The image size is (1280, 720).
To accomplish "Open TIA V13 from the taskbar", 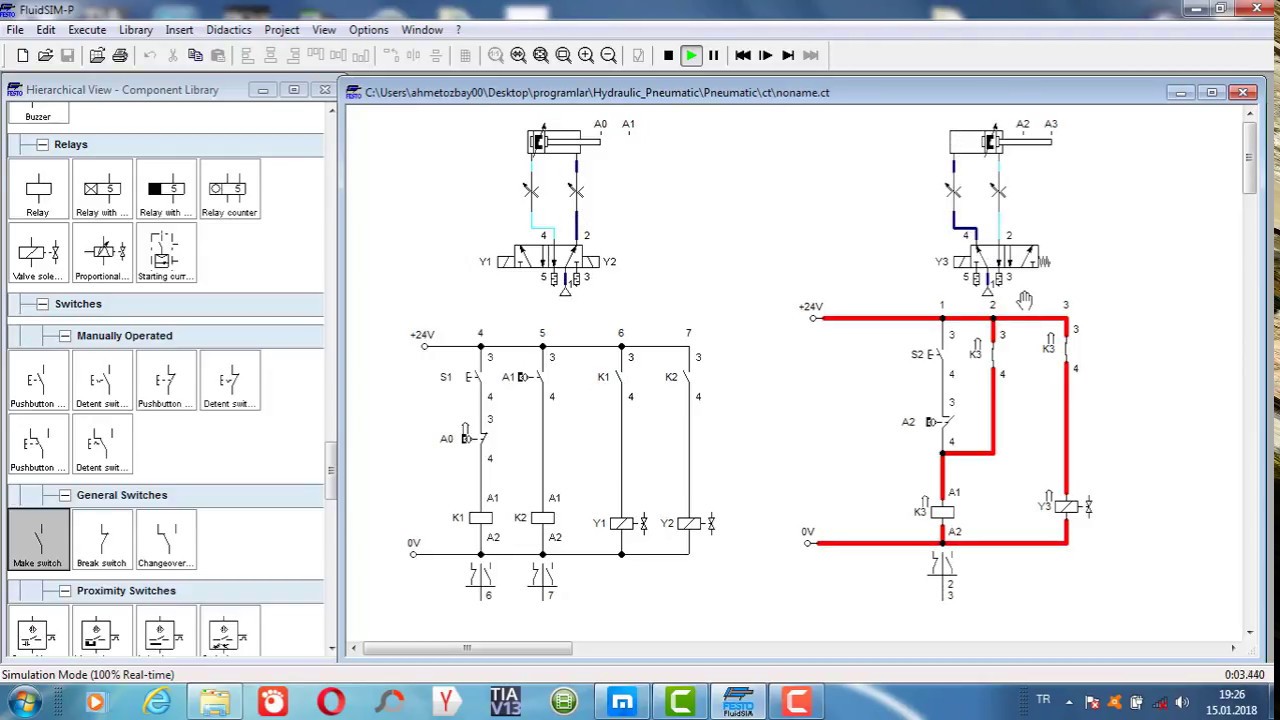I will (505, 702).
